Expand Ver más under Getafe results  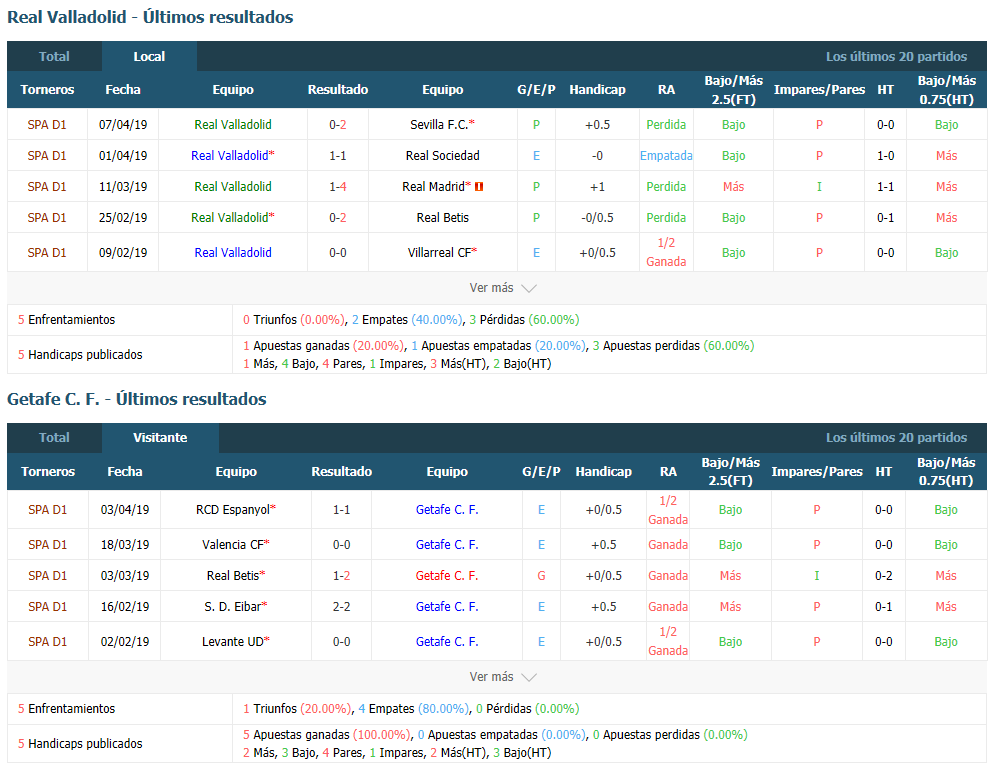pyautogui.click(x=503, y=677)
